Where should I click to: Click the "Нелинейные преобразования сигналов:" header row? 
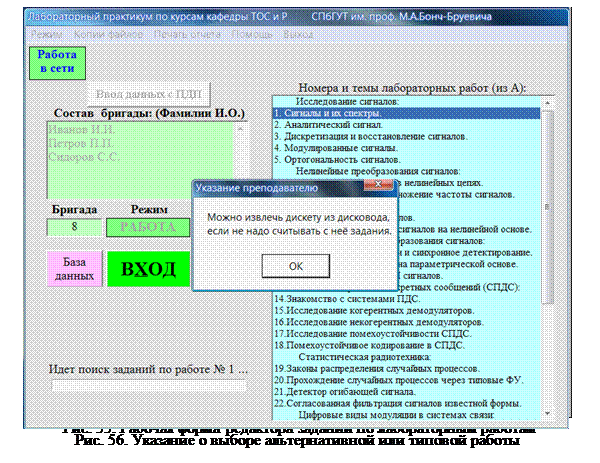point(406,171)
